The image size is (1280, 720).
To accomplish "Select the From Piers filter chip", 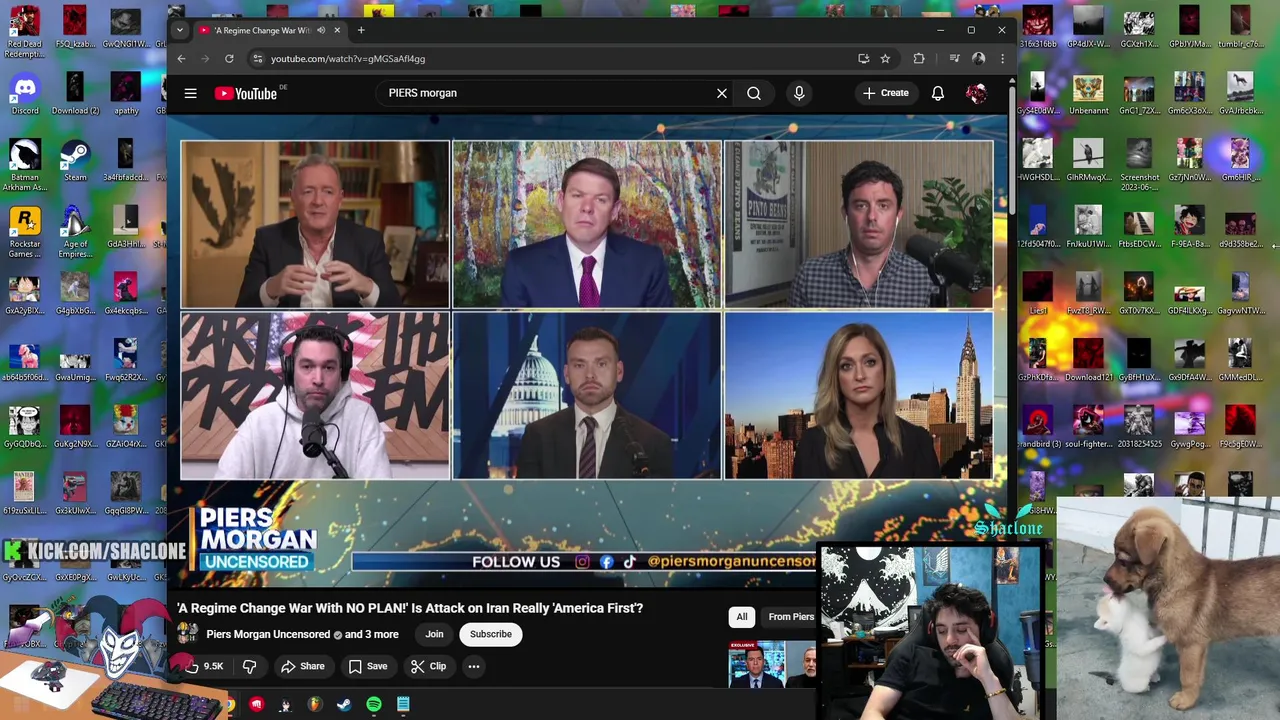I will point(790,617).
